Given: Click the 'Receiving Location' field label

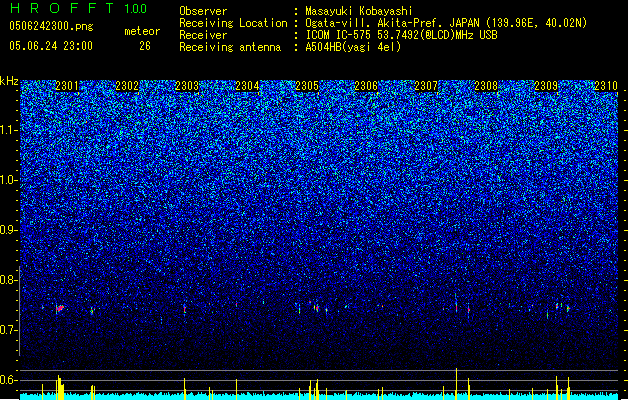Looking at the screenshot, I should tap(233, 23).
